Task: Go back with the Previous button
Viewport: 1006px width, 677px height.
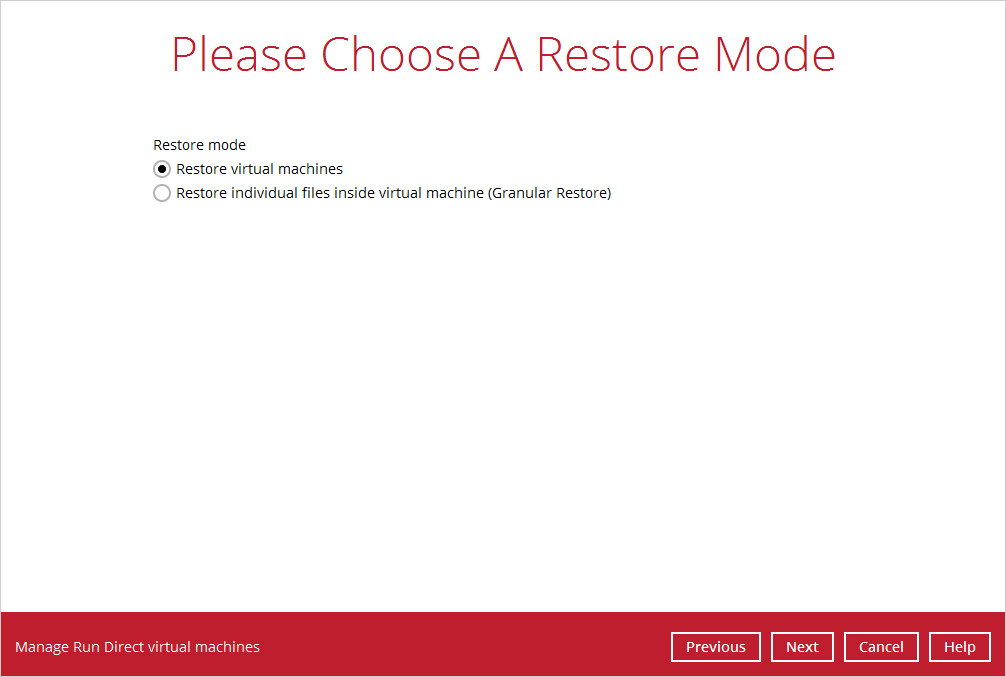Action: coord(715,647)
